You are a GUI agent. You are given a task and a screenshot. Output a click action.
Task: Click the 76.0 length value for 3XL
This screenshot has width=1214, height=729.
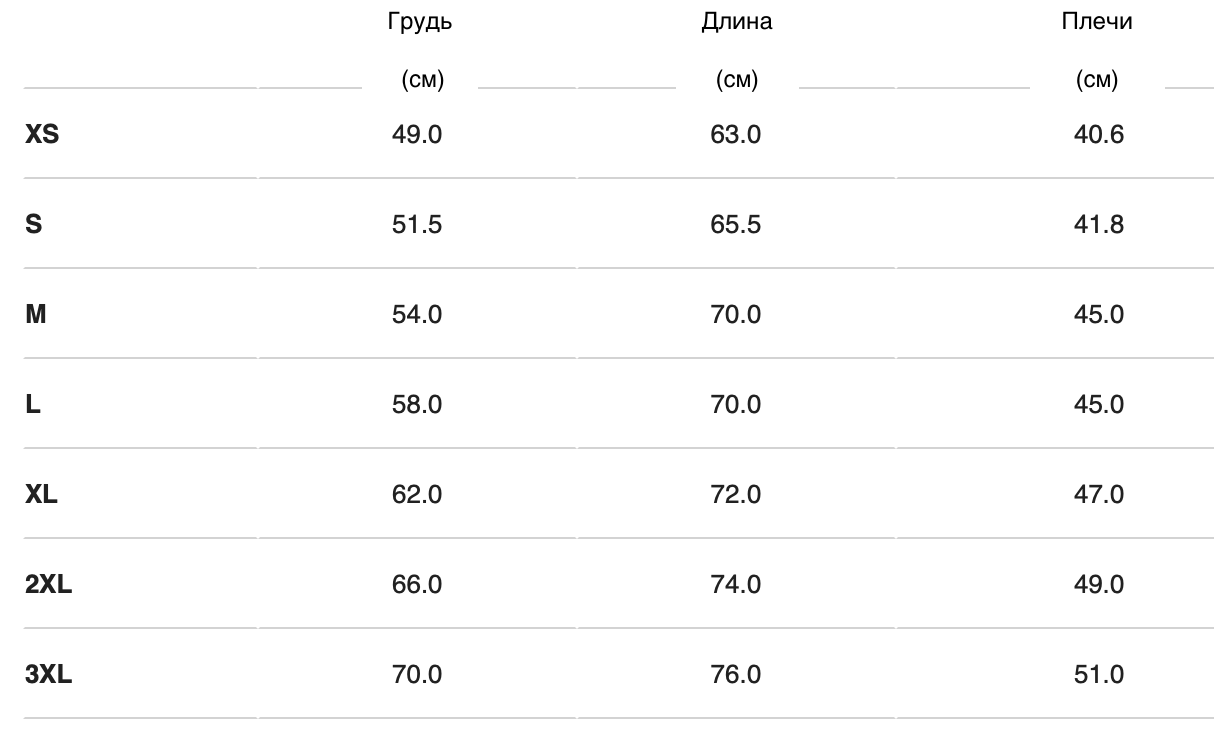pos(735,675)
